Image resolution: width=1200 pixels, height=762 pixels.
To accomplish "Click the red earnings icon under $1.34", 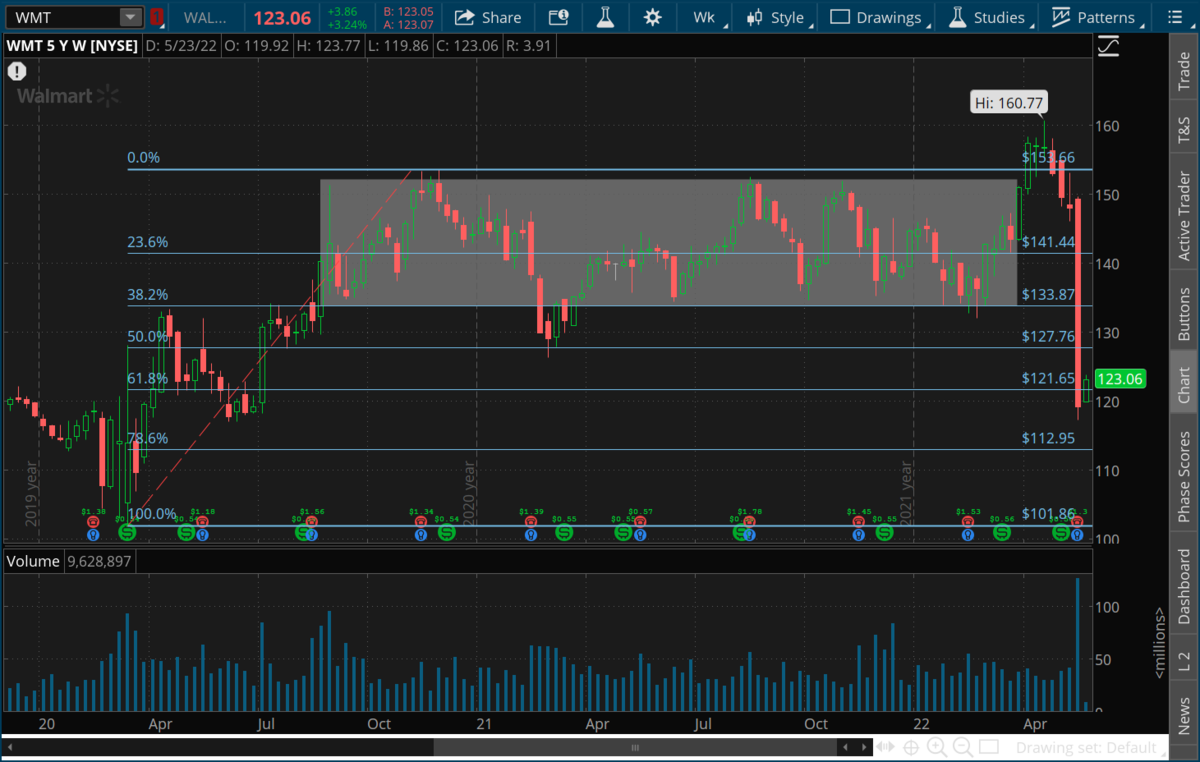I will (x=421, y=521).
